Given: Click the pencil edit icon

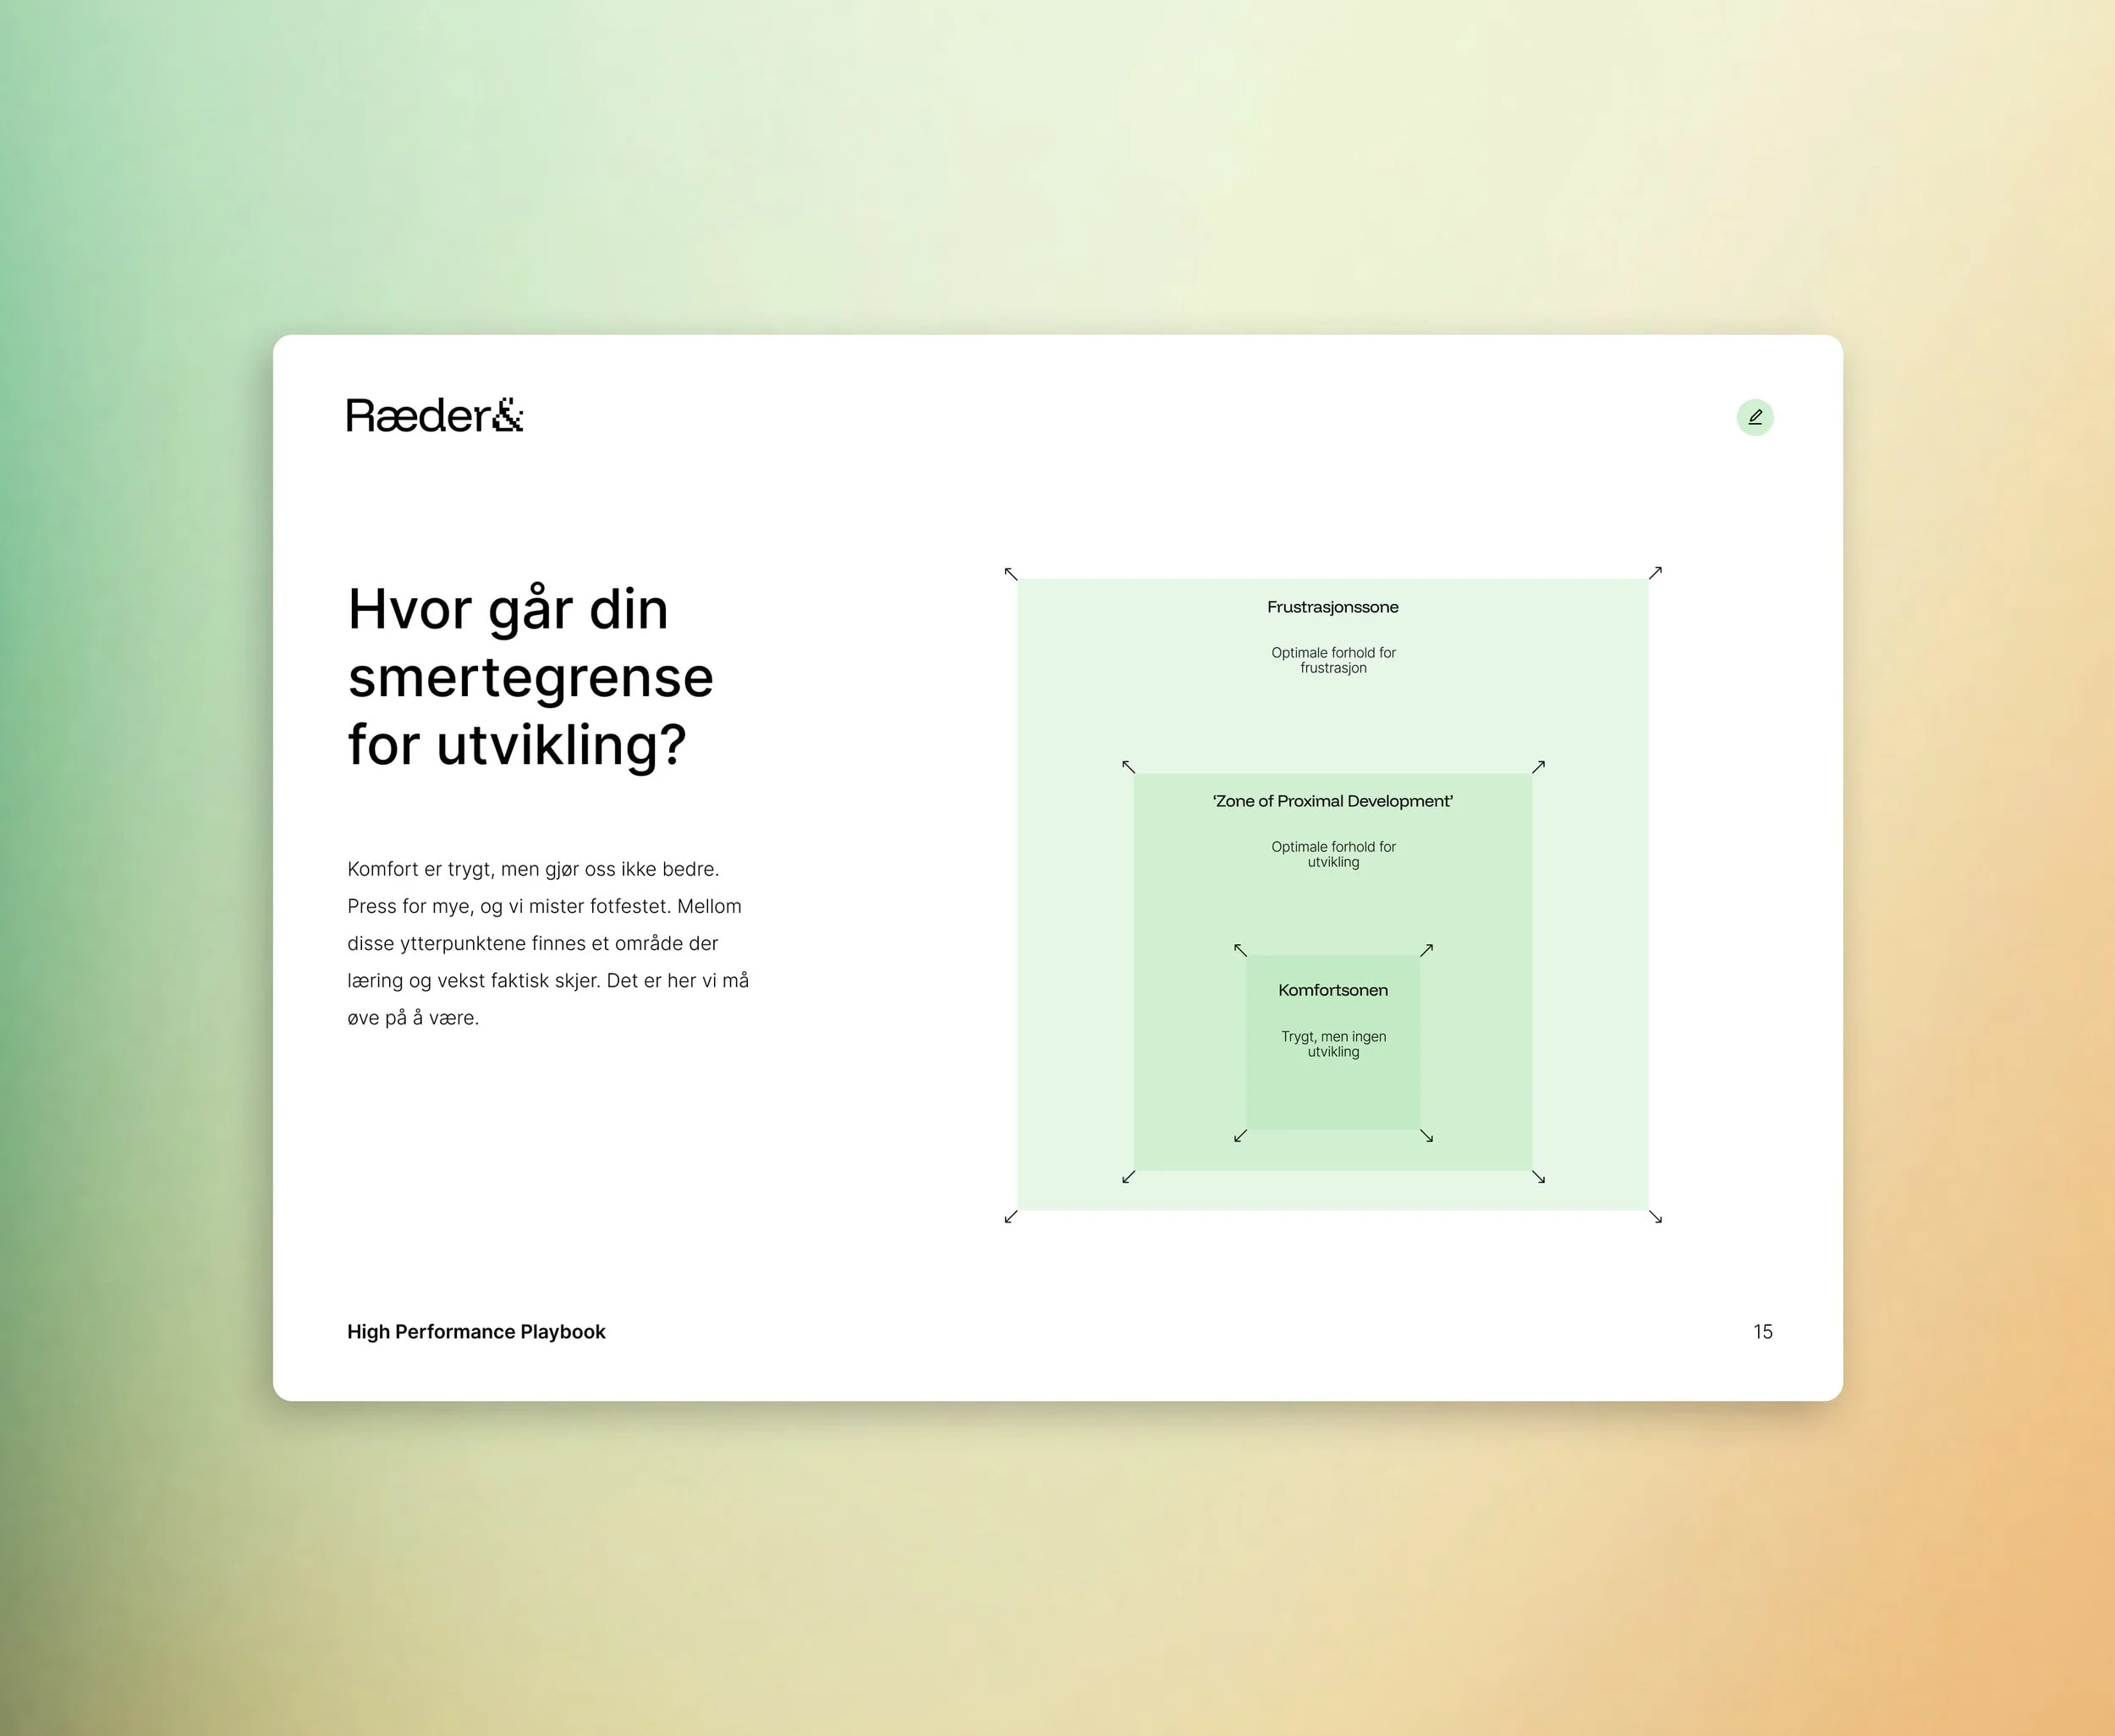Looking at the screenshot, I should point(1755,417).
